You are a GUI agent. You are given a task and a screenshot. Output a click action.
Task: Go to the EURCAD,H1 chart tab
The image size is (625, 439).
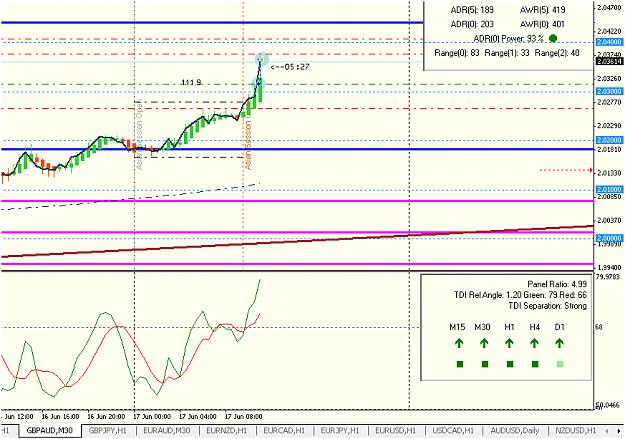pyautogui.click(x=284, y=431)
